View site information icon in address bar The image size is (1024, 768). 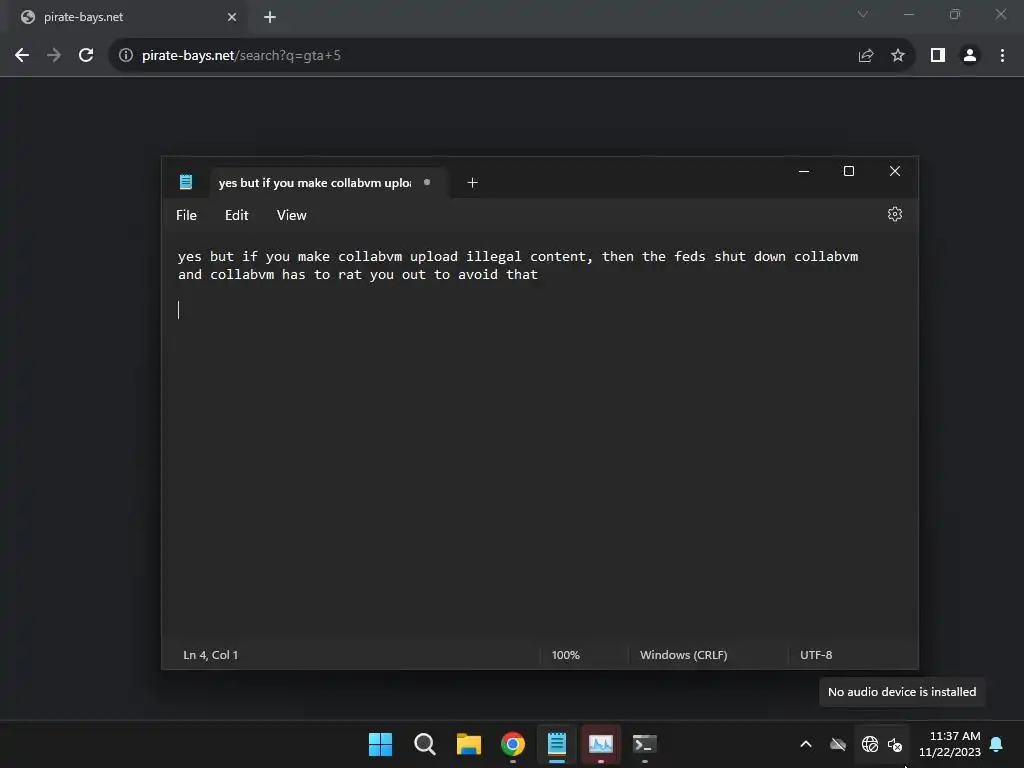click(x=125, y=56)
